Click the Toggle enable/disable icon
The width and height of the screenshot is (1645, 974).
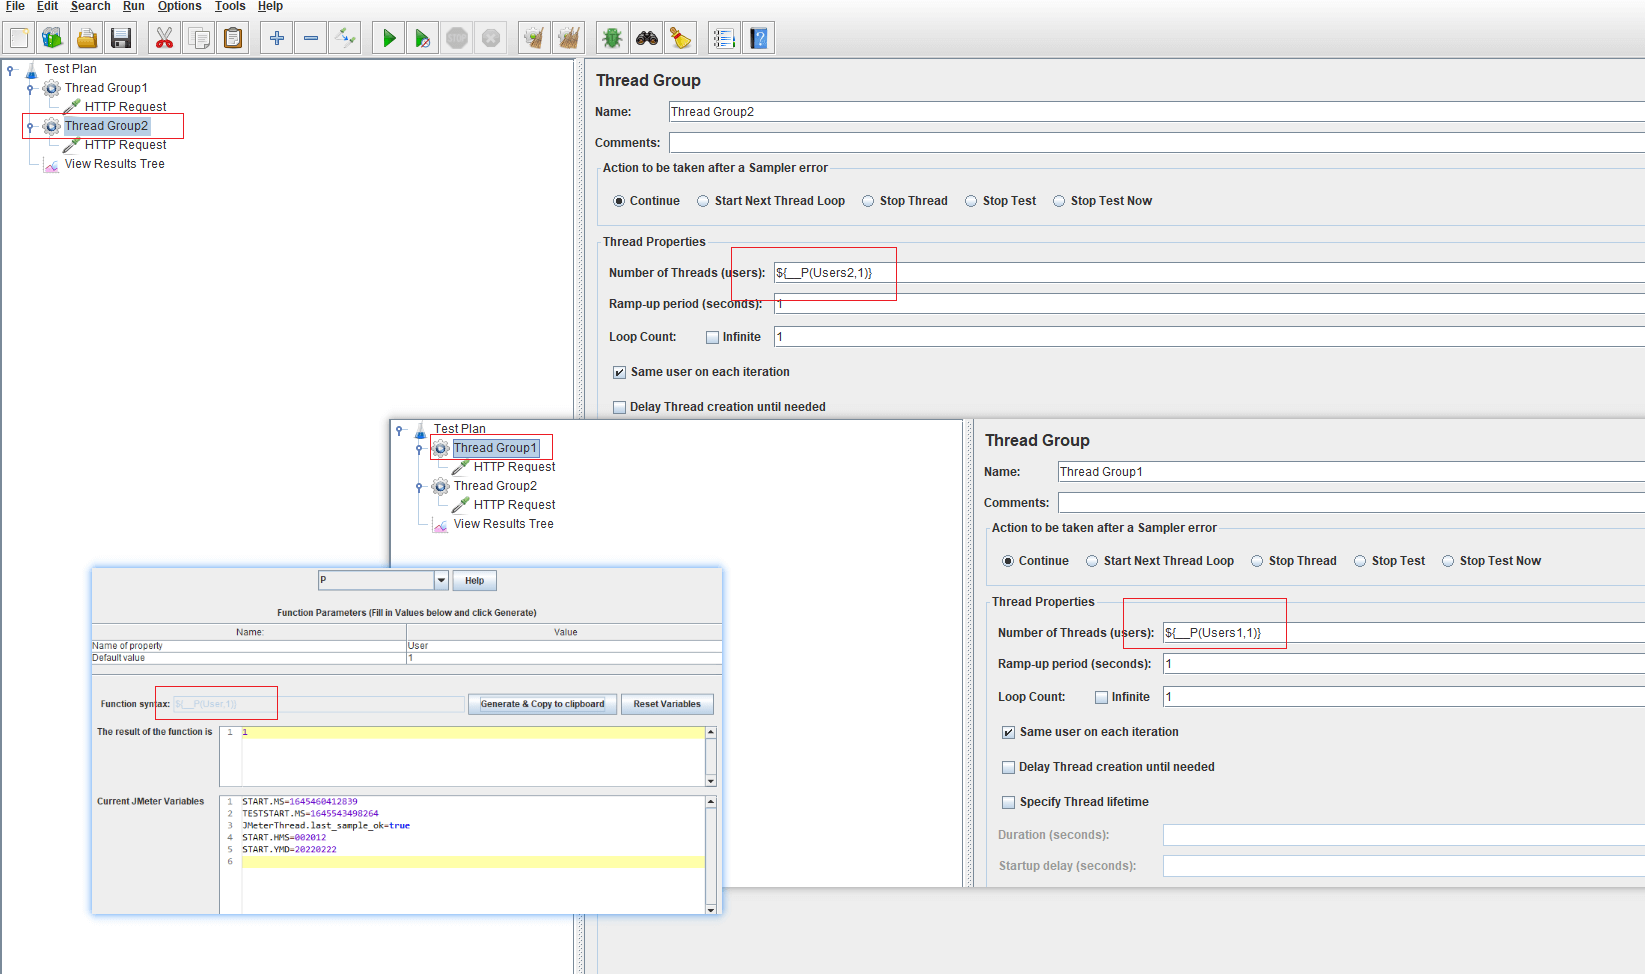[345, 39]
